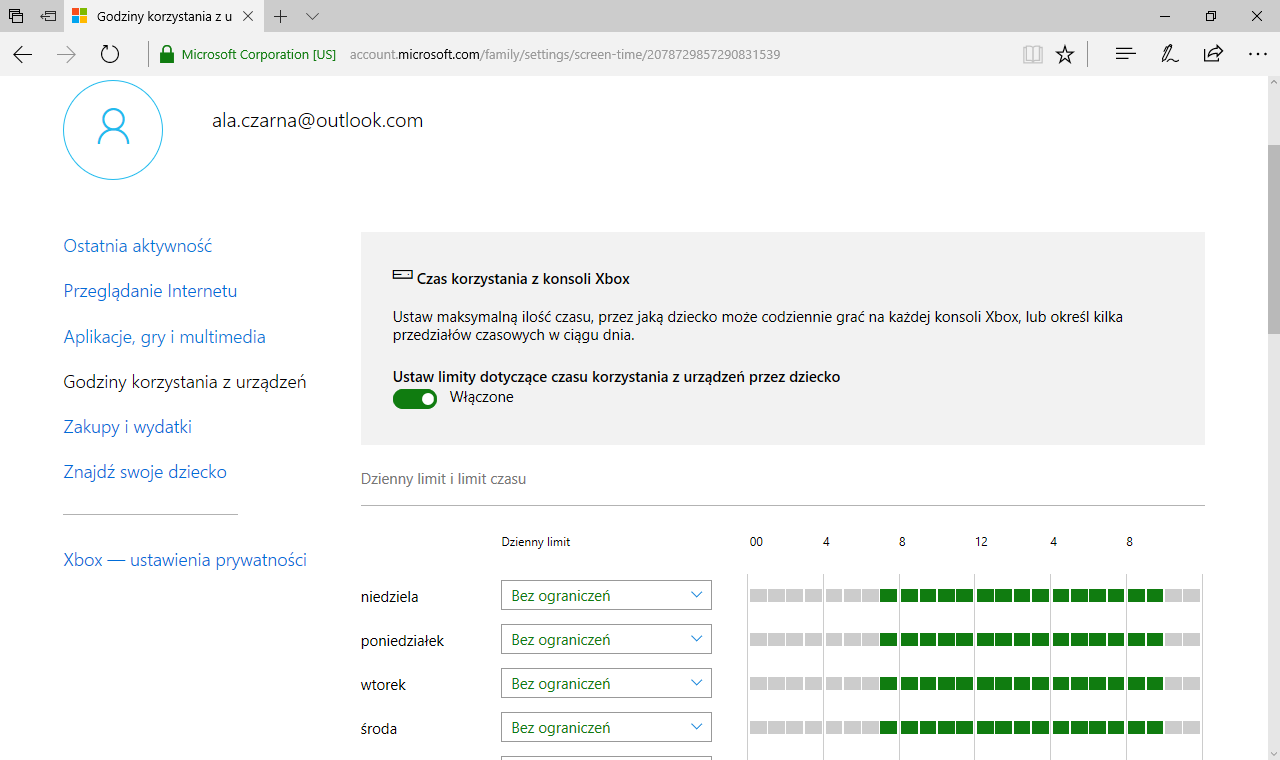Expand the wtorek daily limit dropdown
1280x760 pixels.
click(606, 684)
